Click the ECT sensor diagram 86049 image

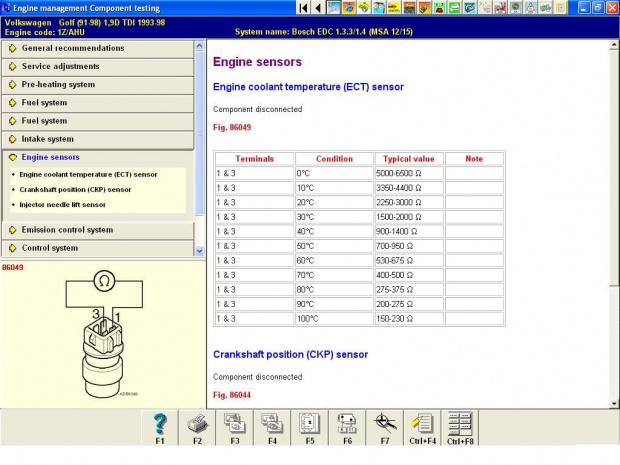[104, 335]
